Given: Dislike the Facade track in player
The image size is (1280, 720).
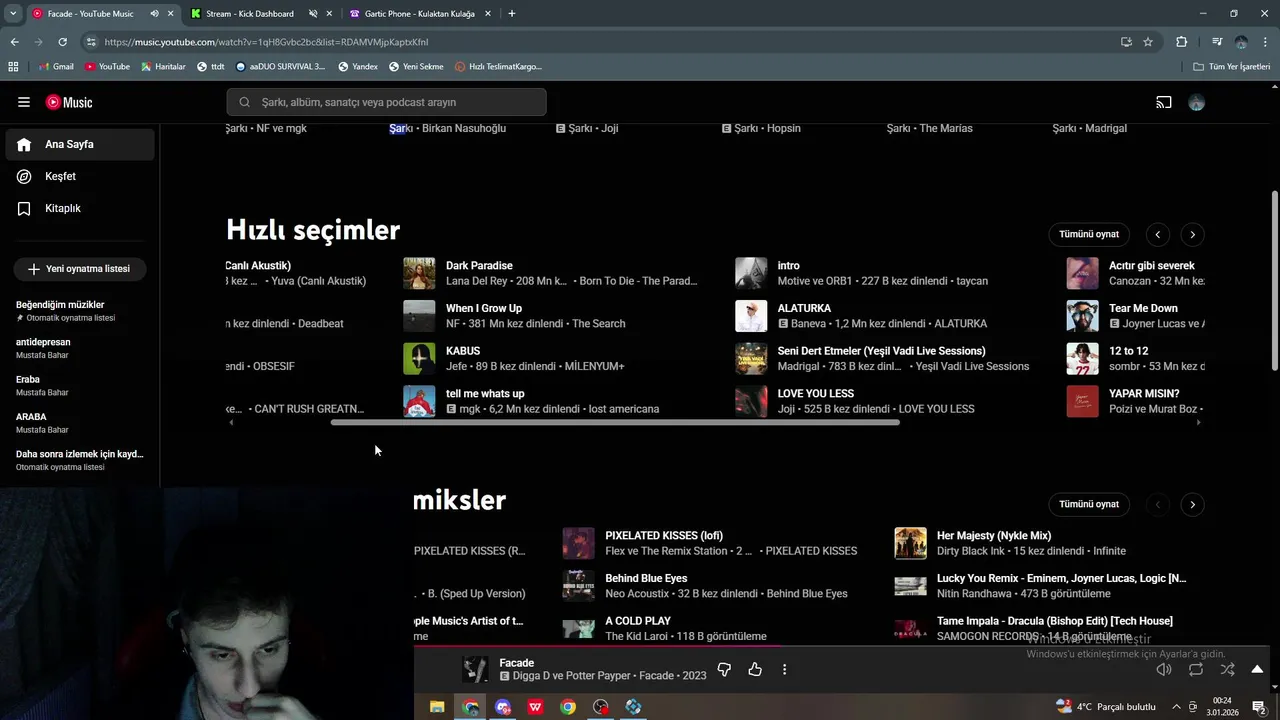Looking at the screenshot, I should pyautogui.click(x=724, y=669).
